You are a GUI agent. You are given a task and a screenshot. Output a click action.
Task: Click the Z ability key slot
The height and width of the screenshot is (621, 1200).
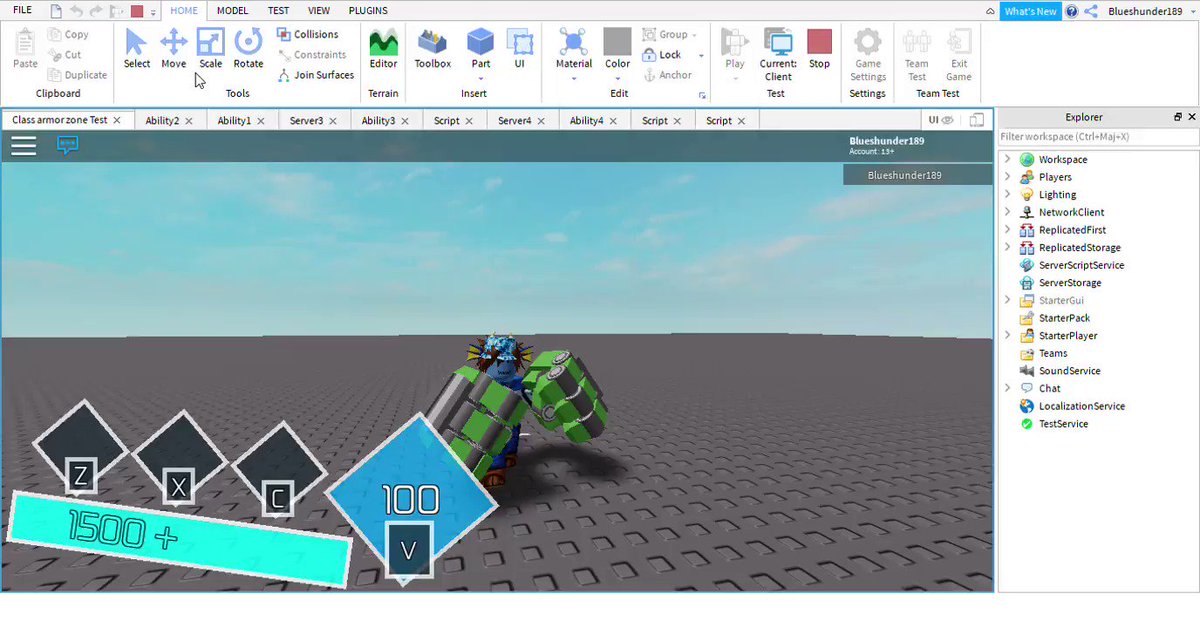(x=80, y=476)
